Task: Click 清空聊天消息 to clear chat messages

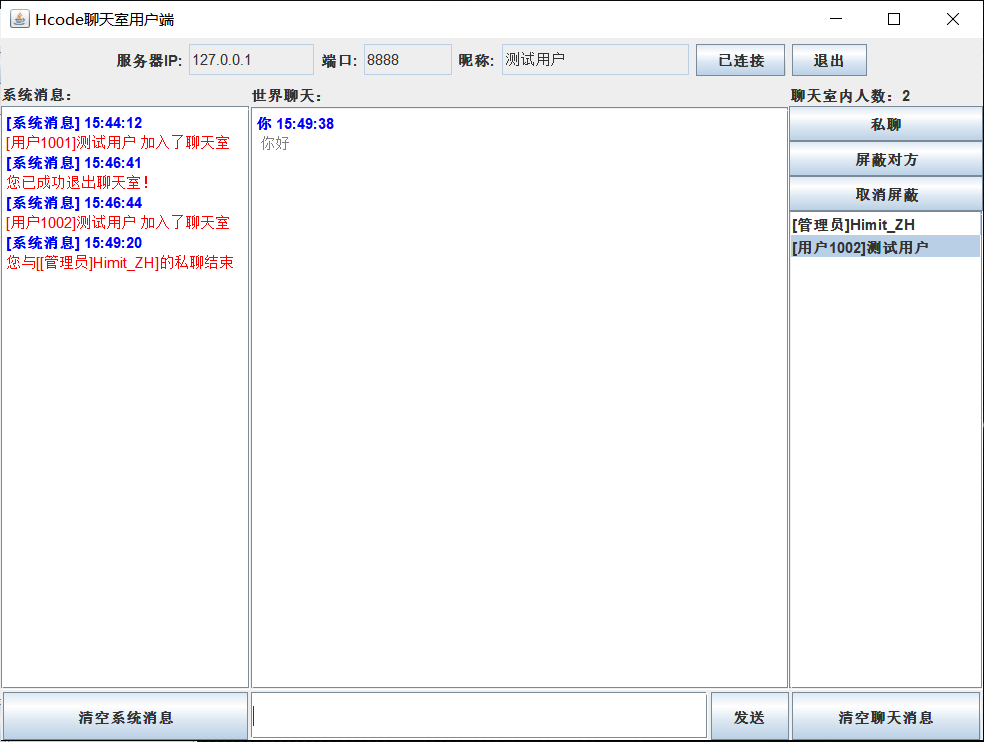Action: [x=884, y=715]
